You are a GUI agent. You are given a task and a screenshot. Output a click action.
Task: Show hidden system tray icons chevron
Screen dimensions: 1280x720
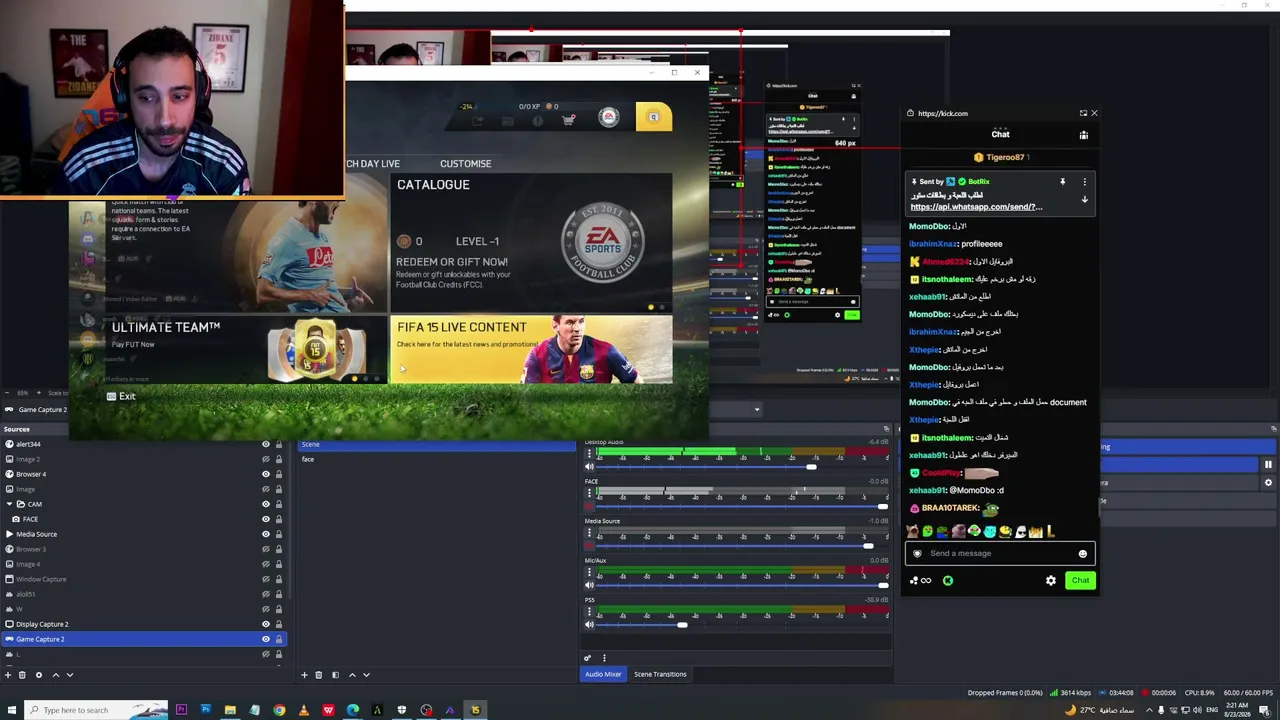click(1150, 710)
